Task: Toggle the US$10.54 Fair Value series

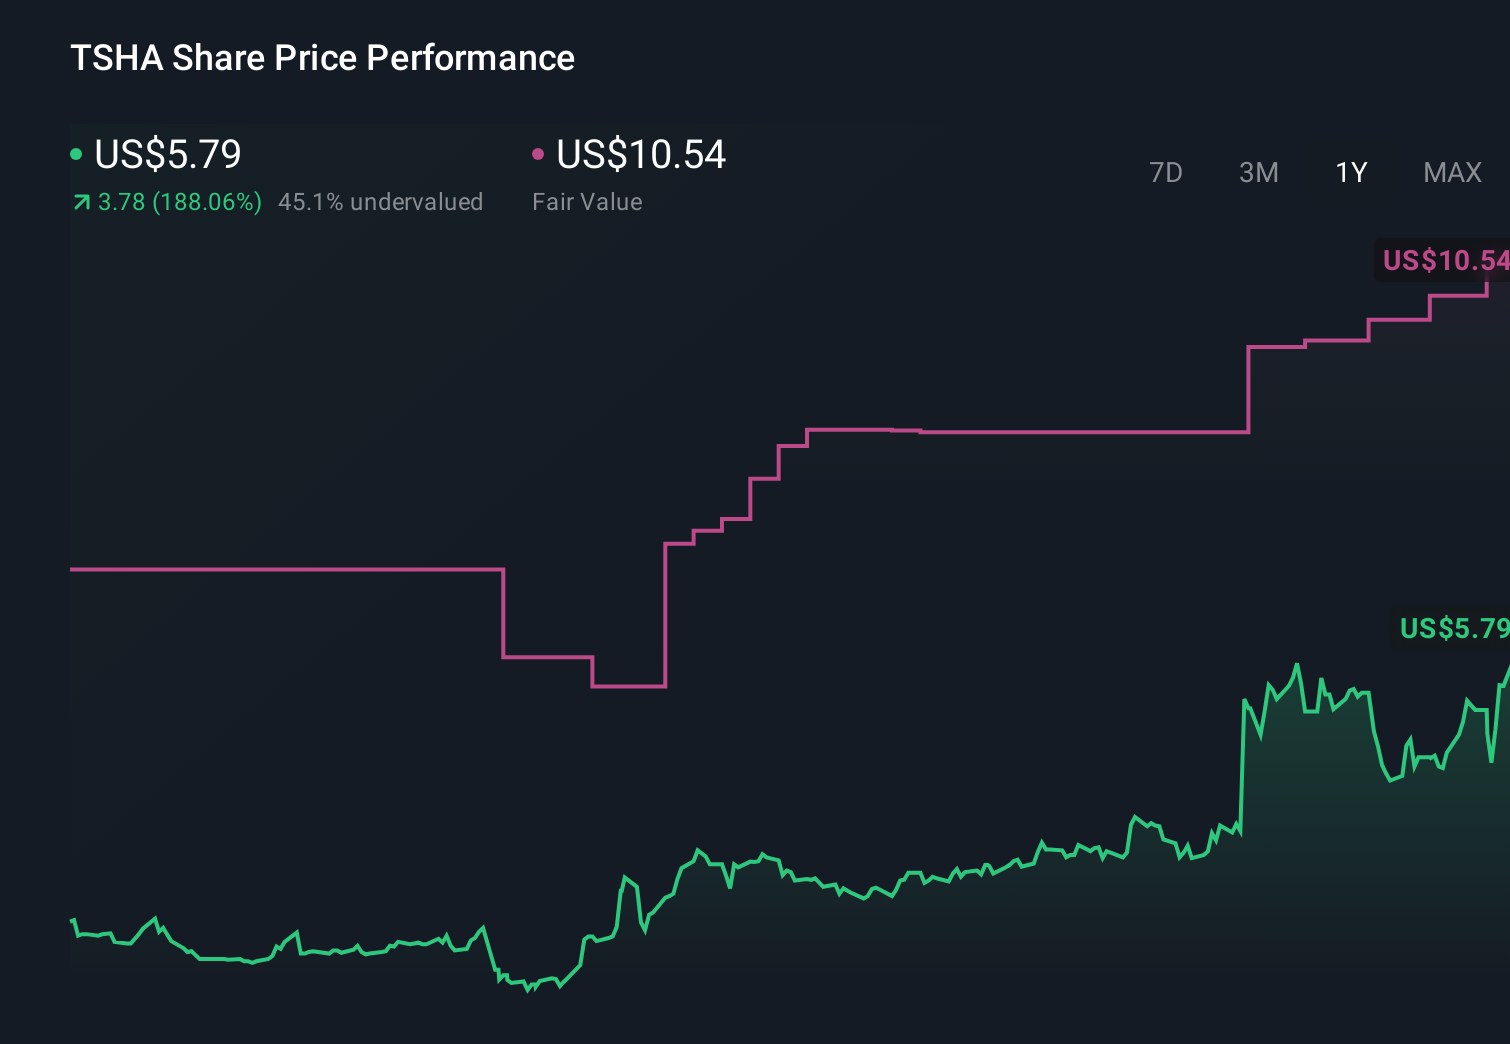Action: tap(640, 155)
